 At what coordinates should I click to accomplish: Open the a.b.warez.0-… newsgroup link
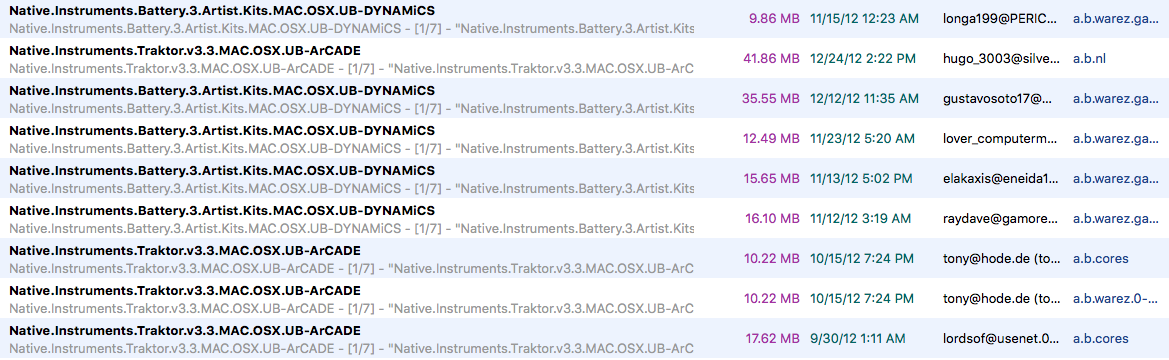point(1115,298)
